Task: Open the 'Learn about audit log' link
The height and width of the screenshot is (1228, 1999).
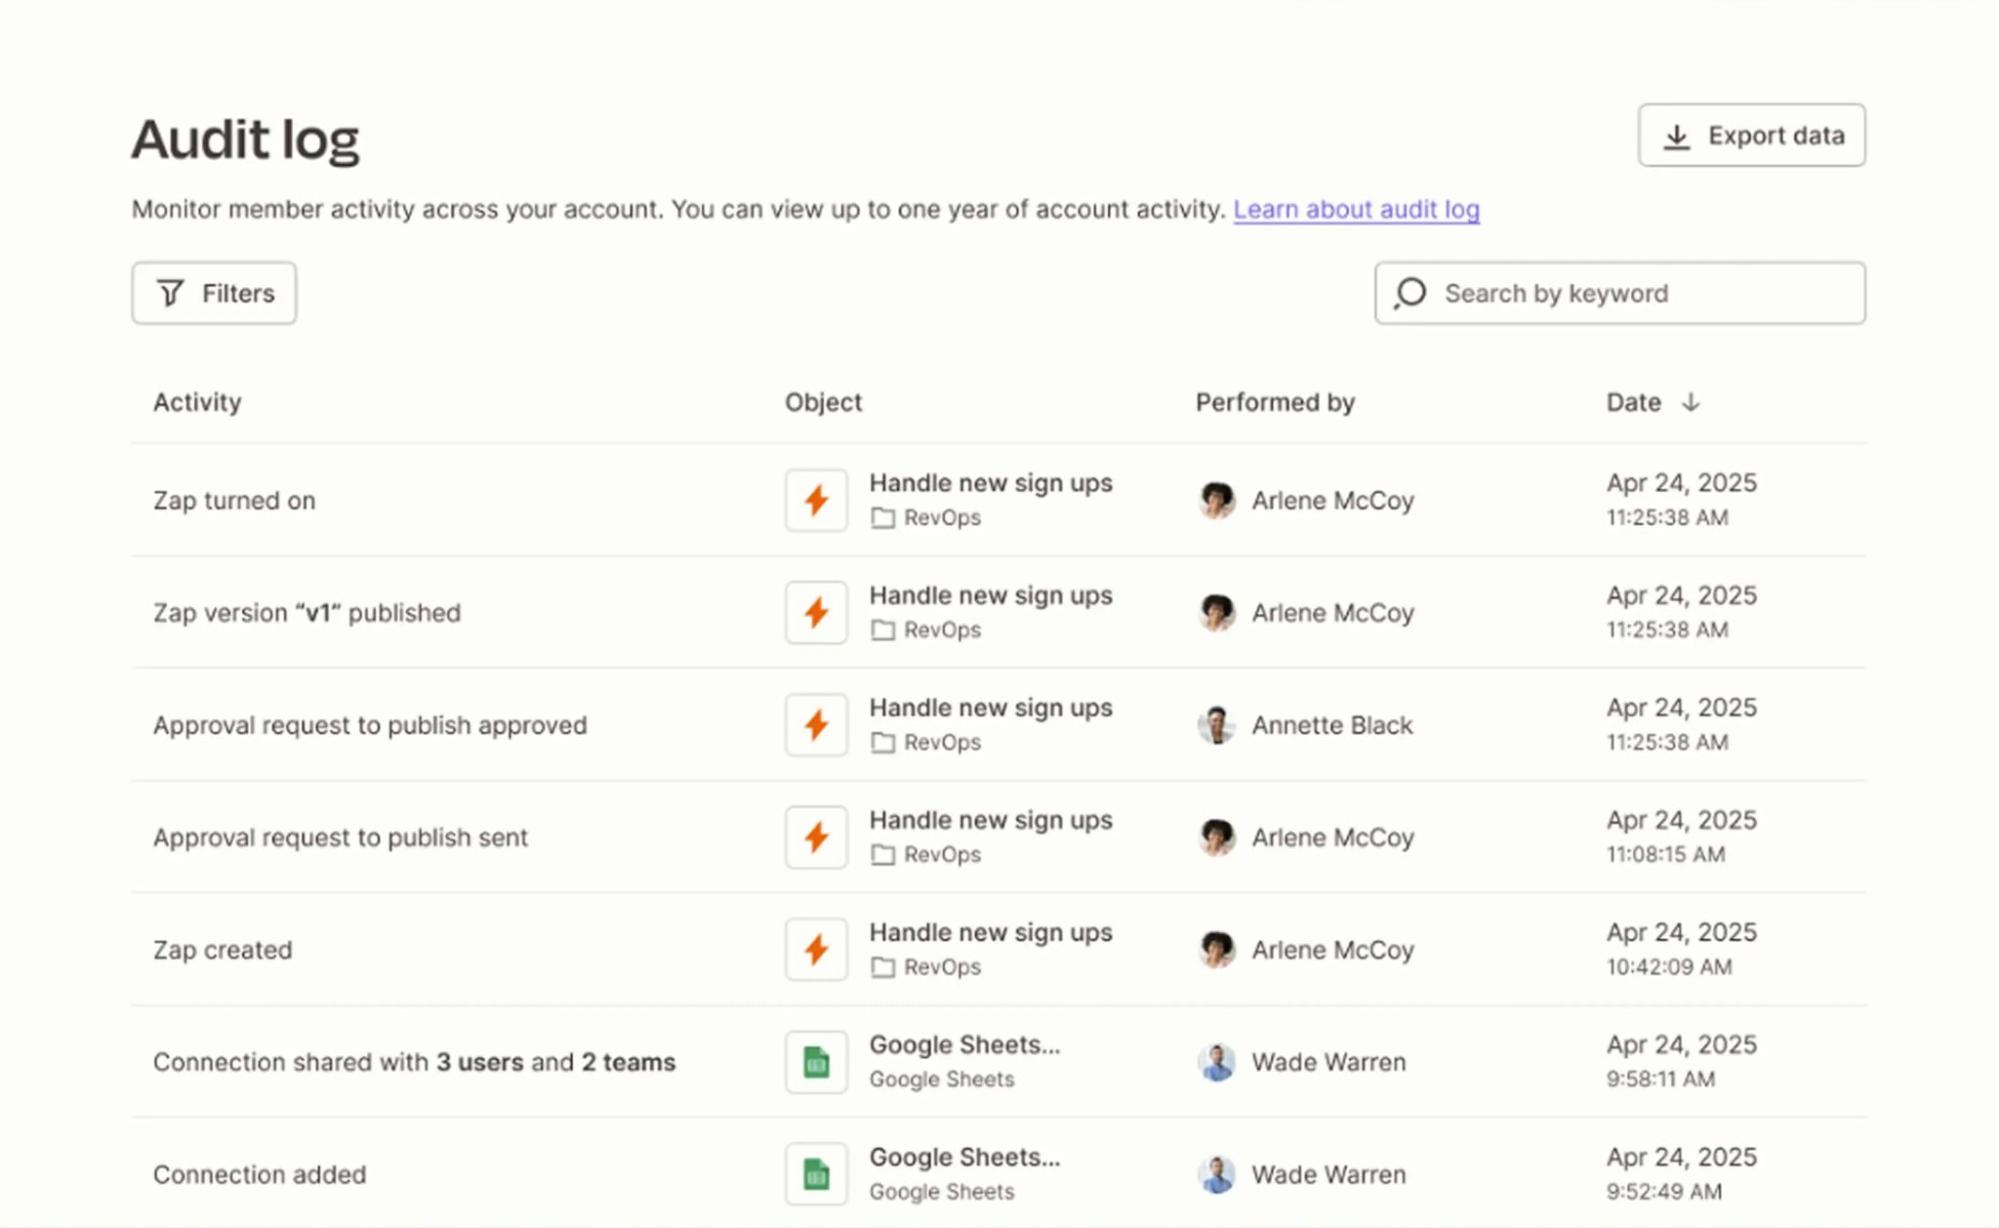Action: [x=1357, y=209]
